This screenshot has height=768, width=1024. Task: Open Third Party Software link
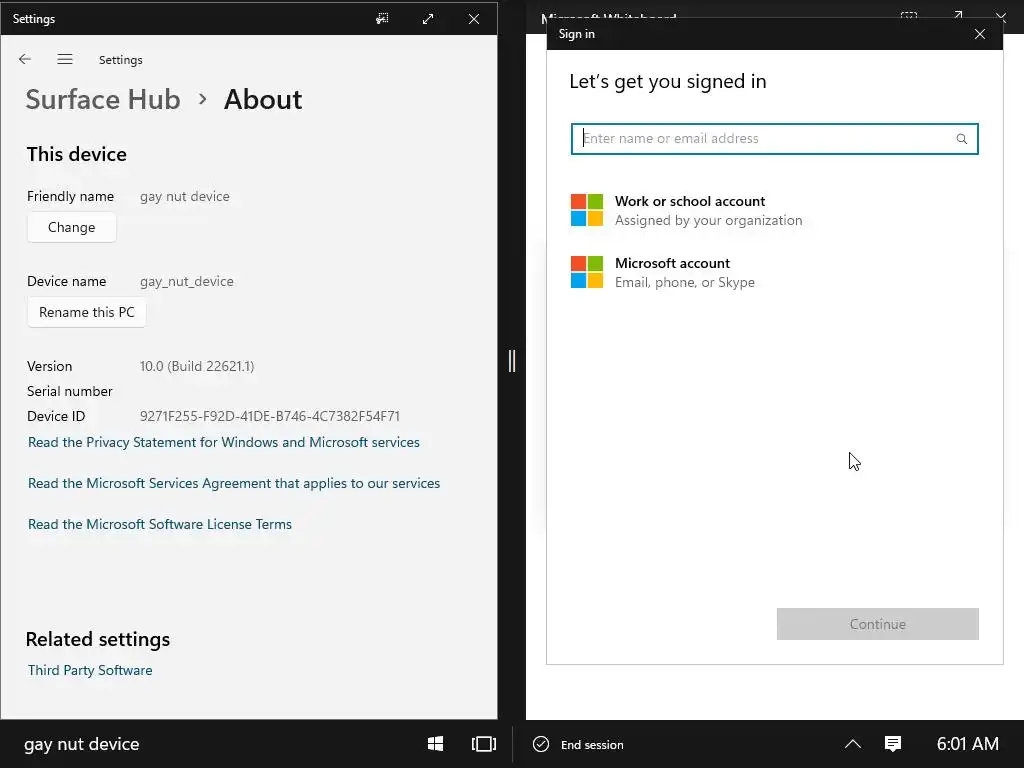[90, 670]
